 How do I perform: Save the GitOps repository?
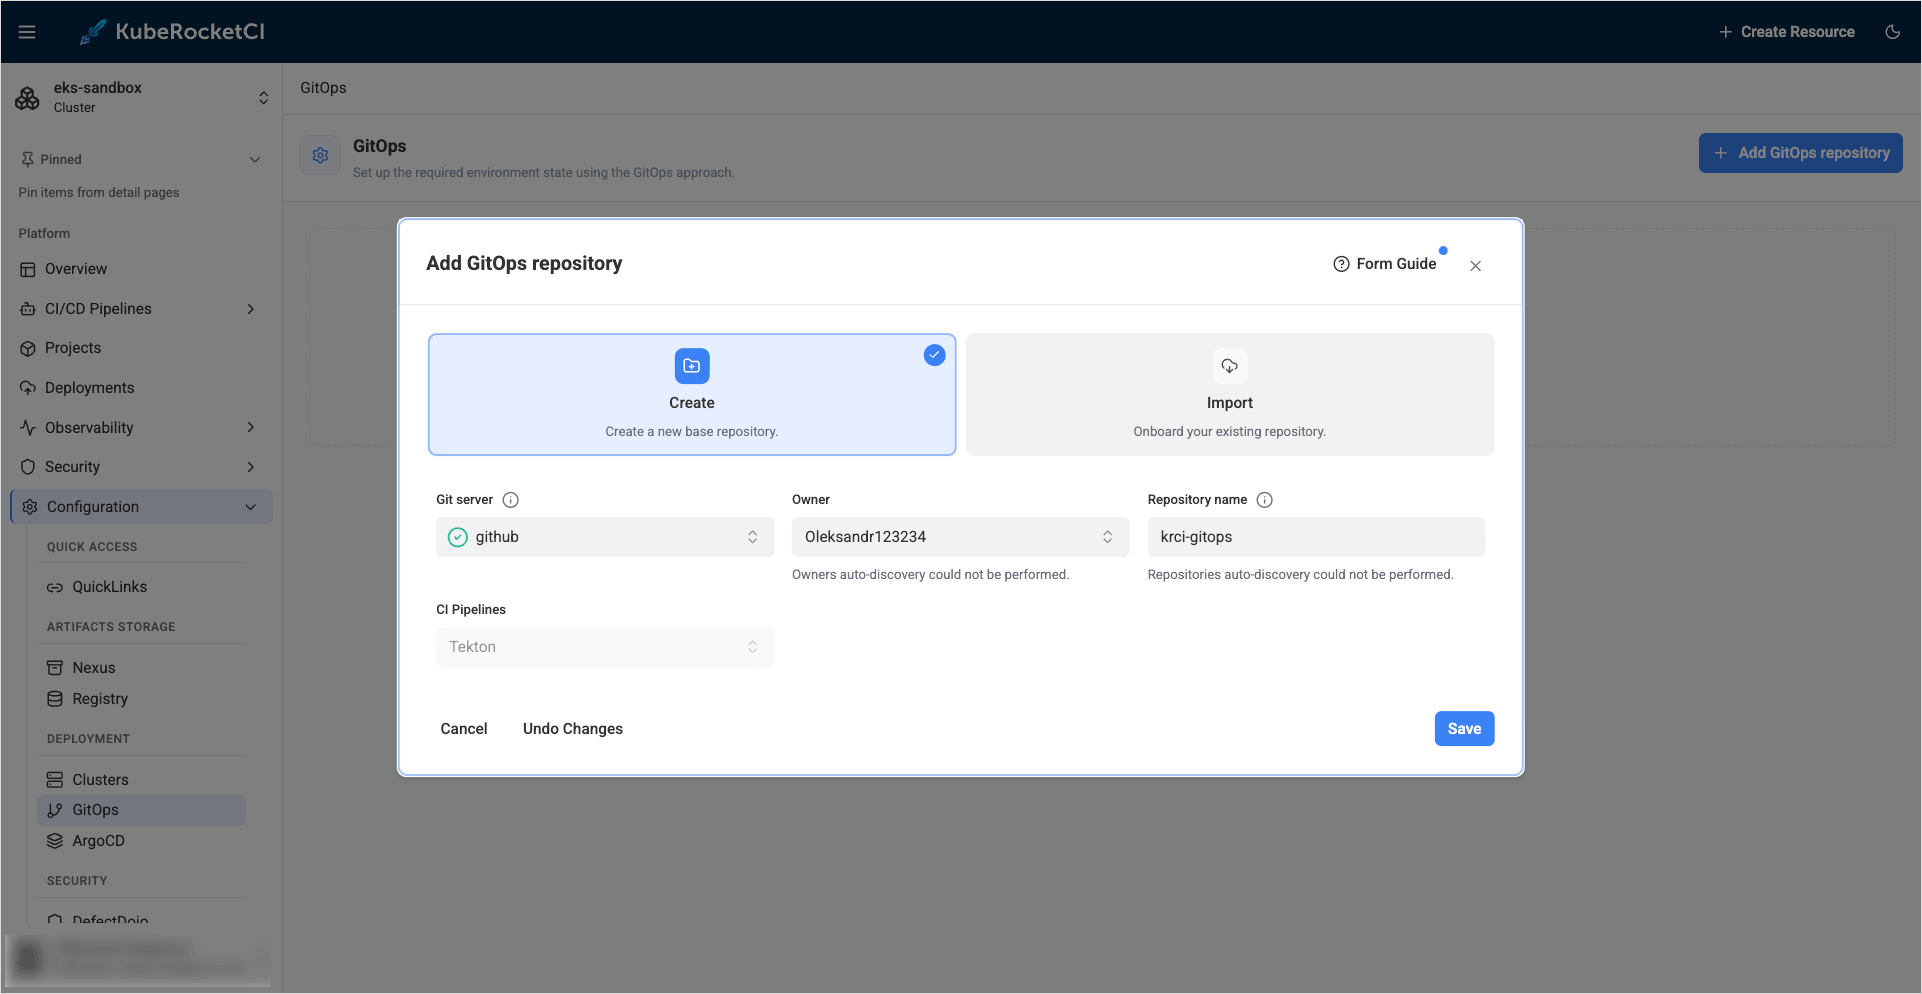pos(1464,729)
